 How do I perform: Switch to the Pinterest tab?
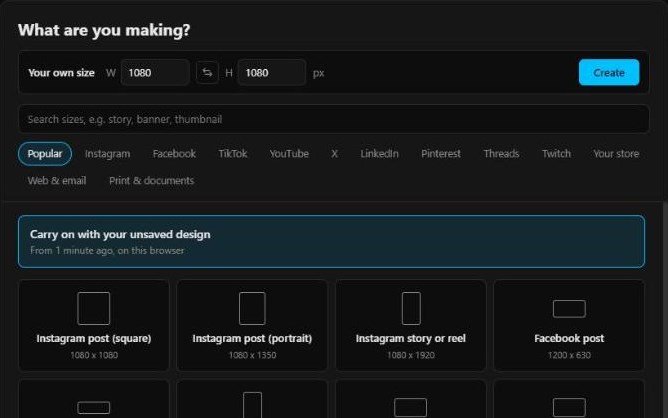(x=441, y=153)
